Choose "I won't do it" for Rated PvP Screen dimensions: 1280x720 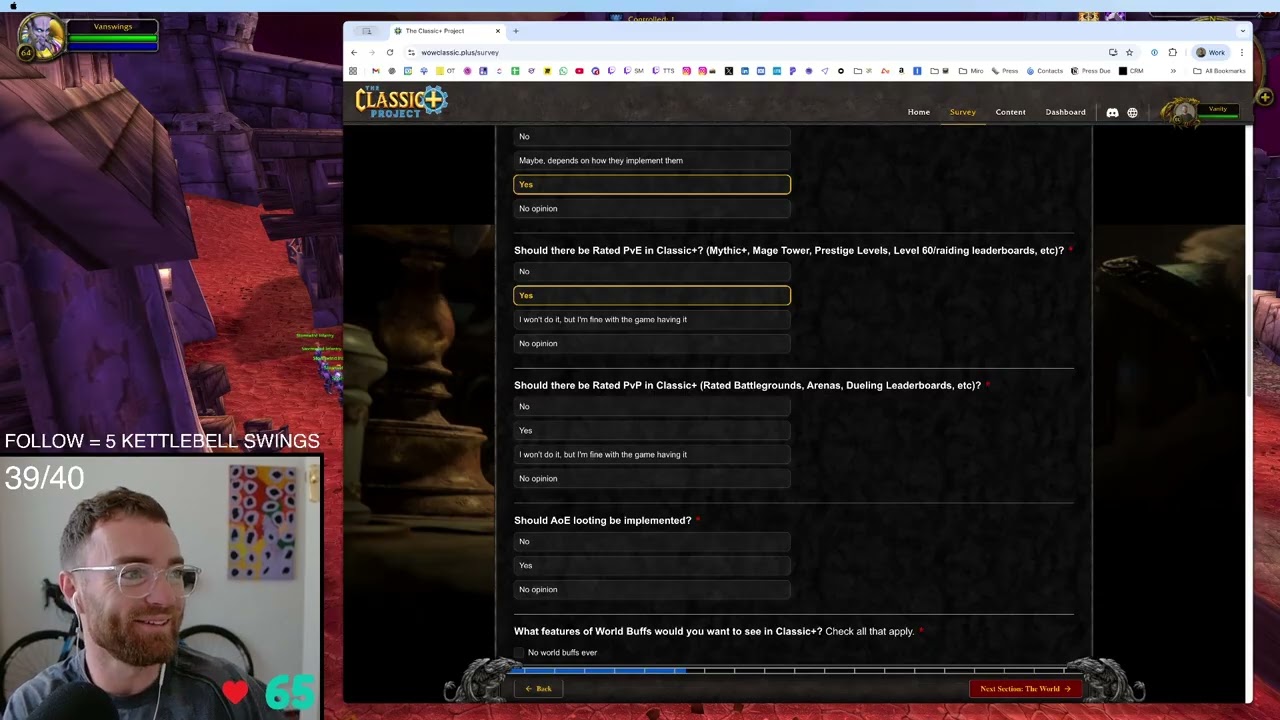pyautogui.click(x=652, y=454)
